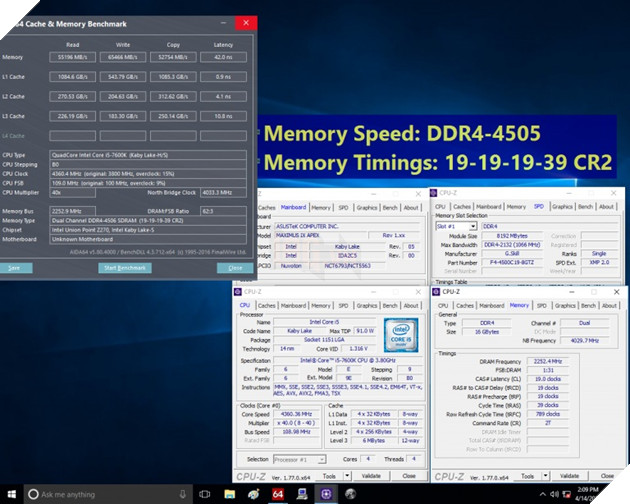Click the globe icon on the taskbar
This screenshot has height=504, width=630.
pos(350,494)
